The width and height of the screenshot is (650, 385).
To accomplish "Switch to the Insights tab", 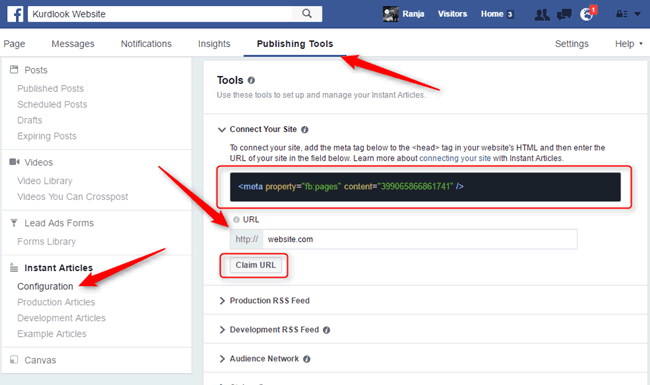I will pyautogui.click(x=214, y=44).
